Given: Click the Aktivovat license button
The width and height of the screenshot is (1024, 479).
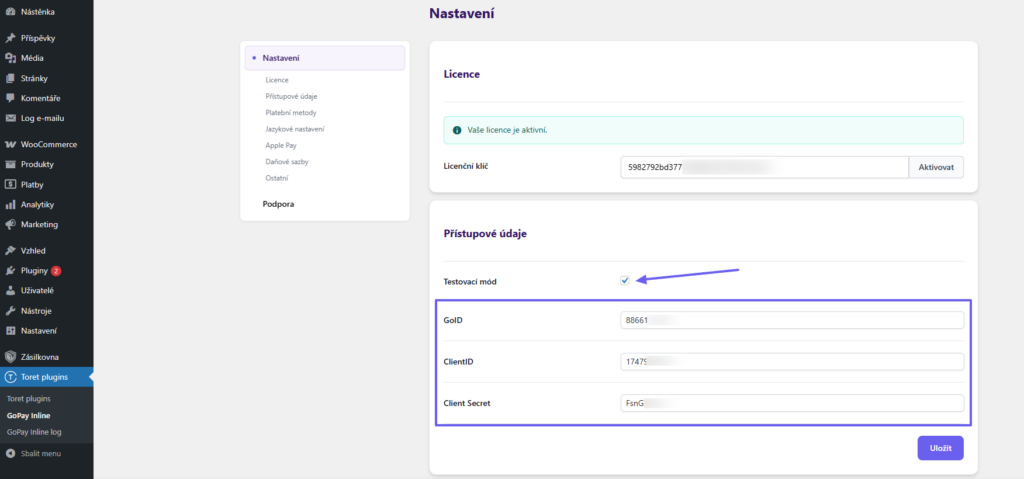Looking at the screenshot, I should [x=936, y=167].
